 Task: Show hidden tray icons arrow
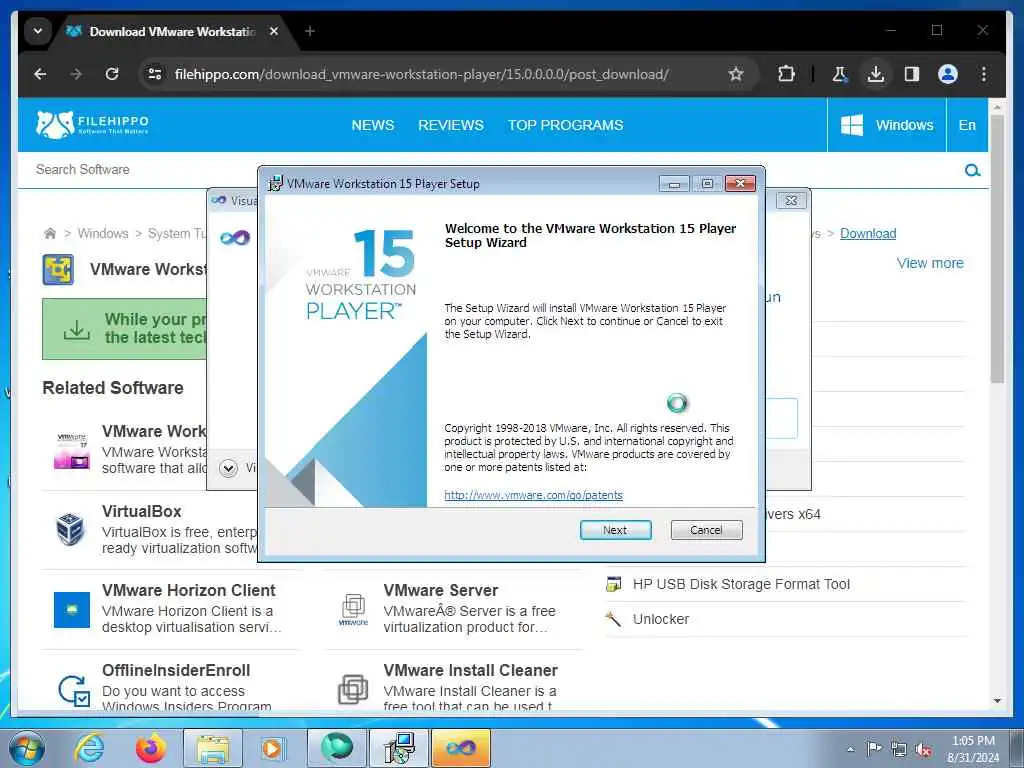850,748
